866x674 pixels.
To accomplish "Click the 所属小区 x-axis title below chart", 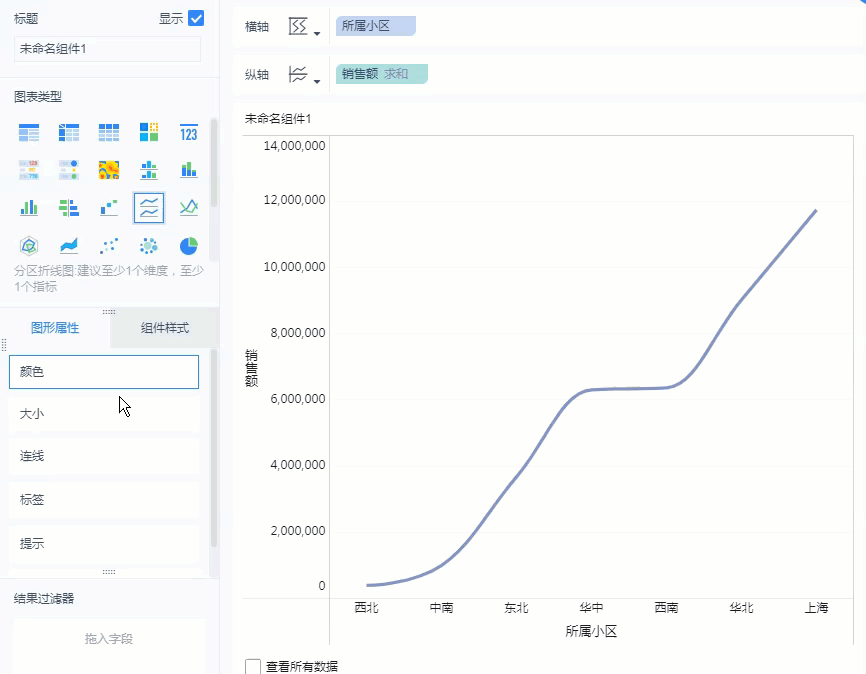I will pyautogui.click(x=591, y=631).
